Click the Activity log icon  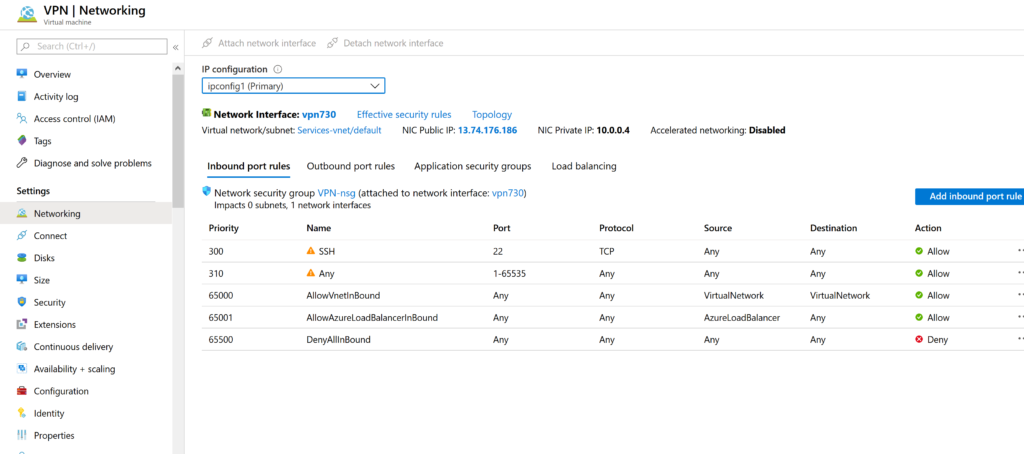pyautogui.click(x=22, y=96)
